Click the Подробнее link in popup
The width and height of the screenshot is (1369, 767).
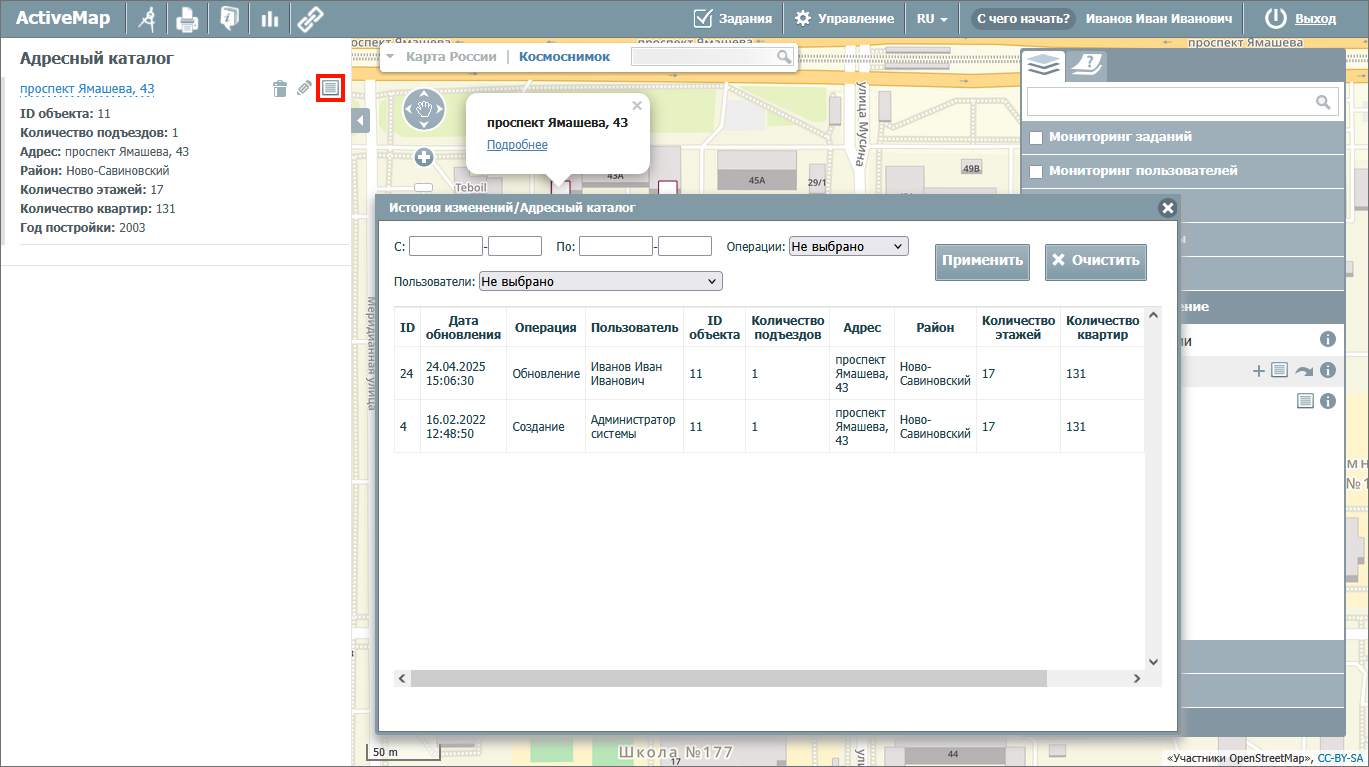click(x=517, y=145)
